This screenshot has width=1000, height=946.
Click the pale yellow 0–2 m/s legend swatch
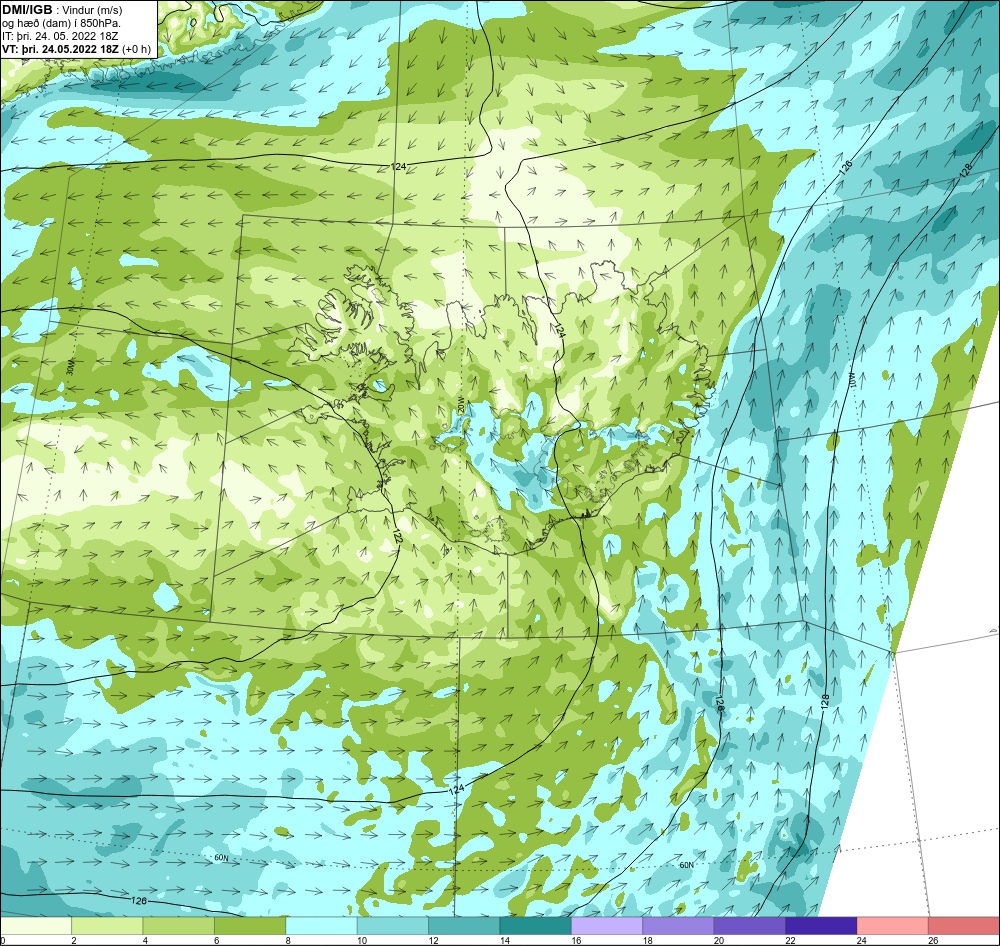tap(36, 926)
